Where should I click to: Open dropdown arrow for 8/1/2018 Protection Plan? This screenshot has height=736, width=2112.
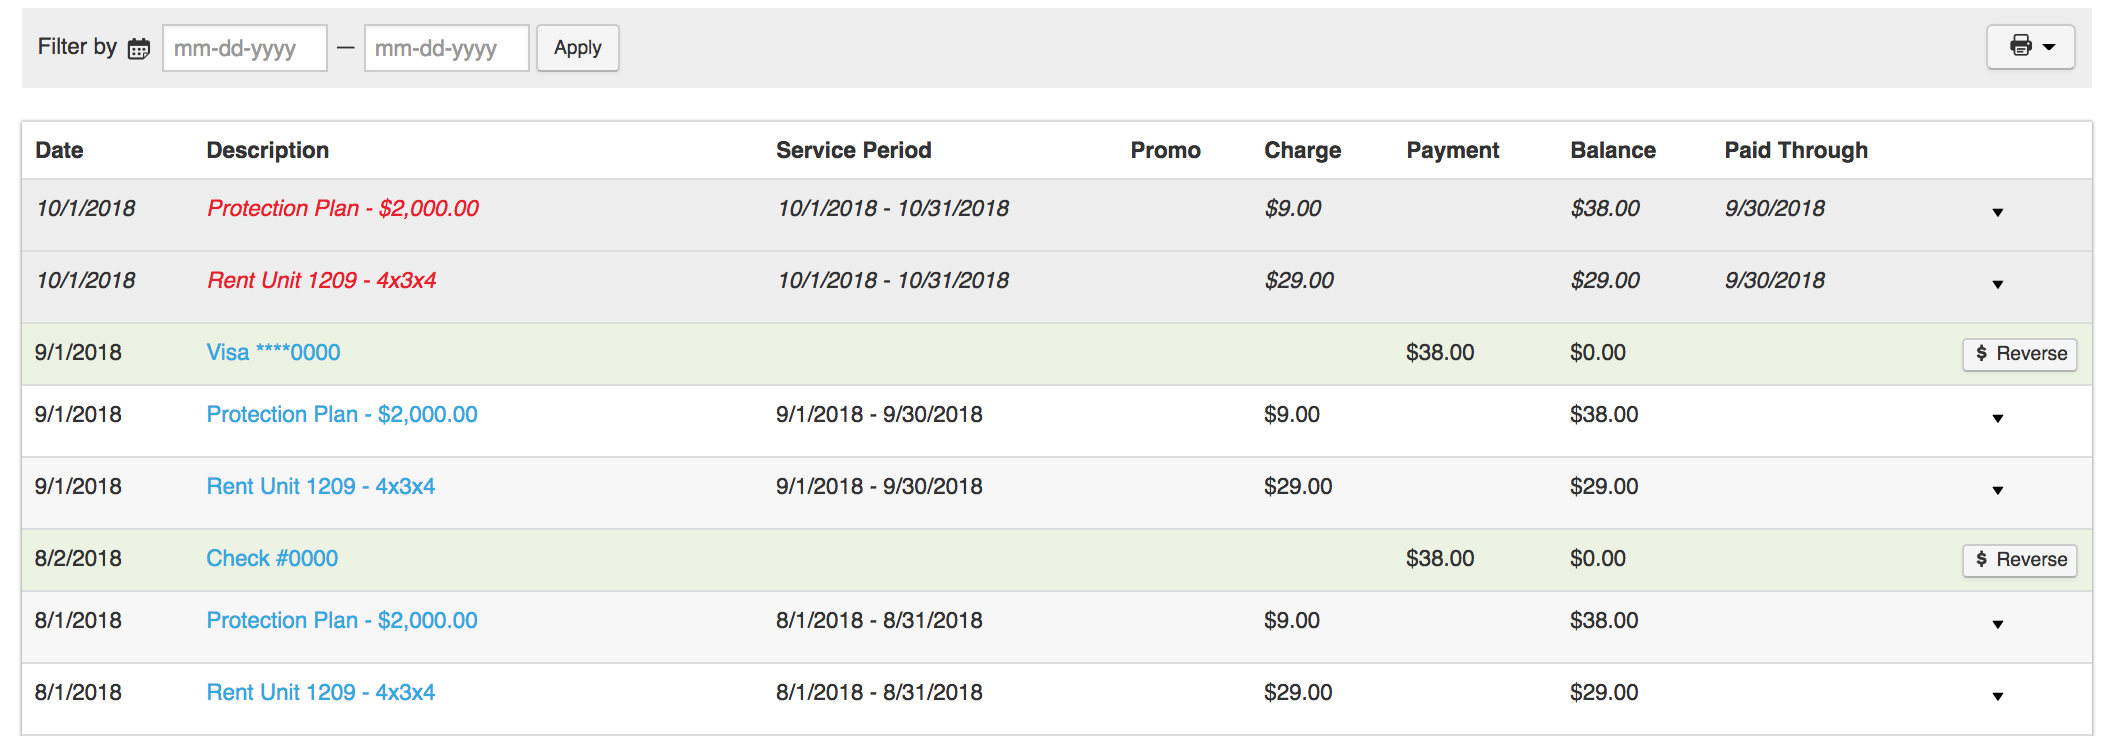pos(1997,624)
